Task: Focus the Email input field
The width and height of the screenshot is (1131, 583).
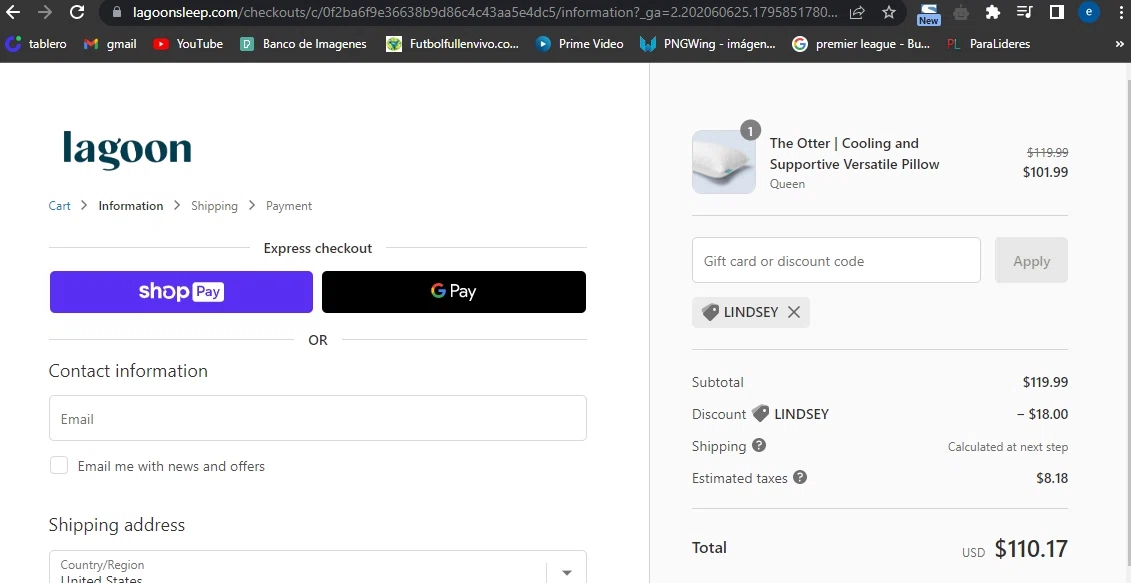Action: pyautogui.click(x=317, y=418)
